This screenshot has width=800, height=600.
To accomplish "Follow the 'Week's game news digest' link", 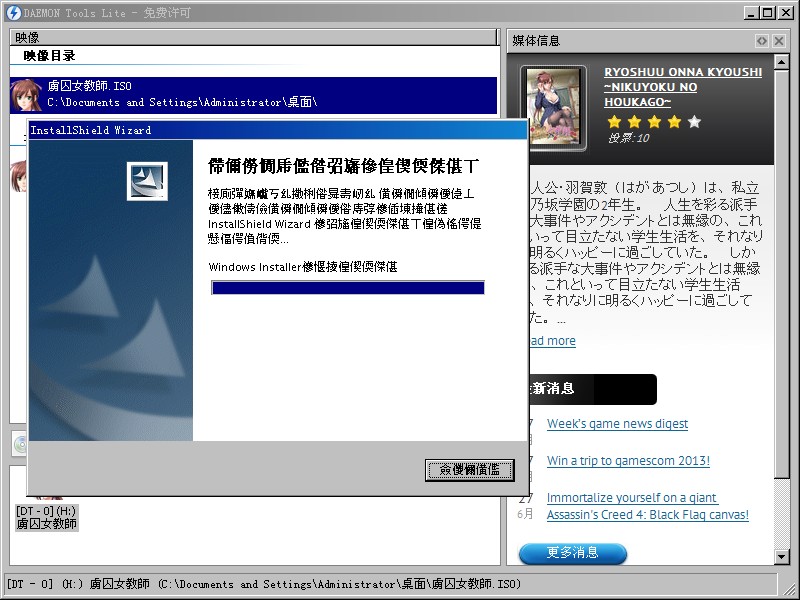I will [x=617, y=423].
